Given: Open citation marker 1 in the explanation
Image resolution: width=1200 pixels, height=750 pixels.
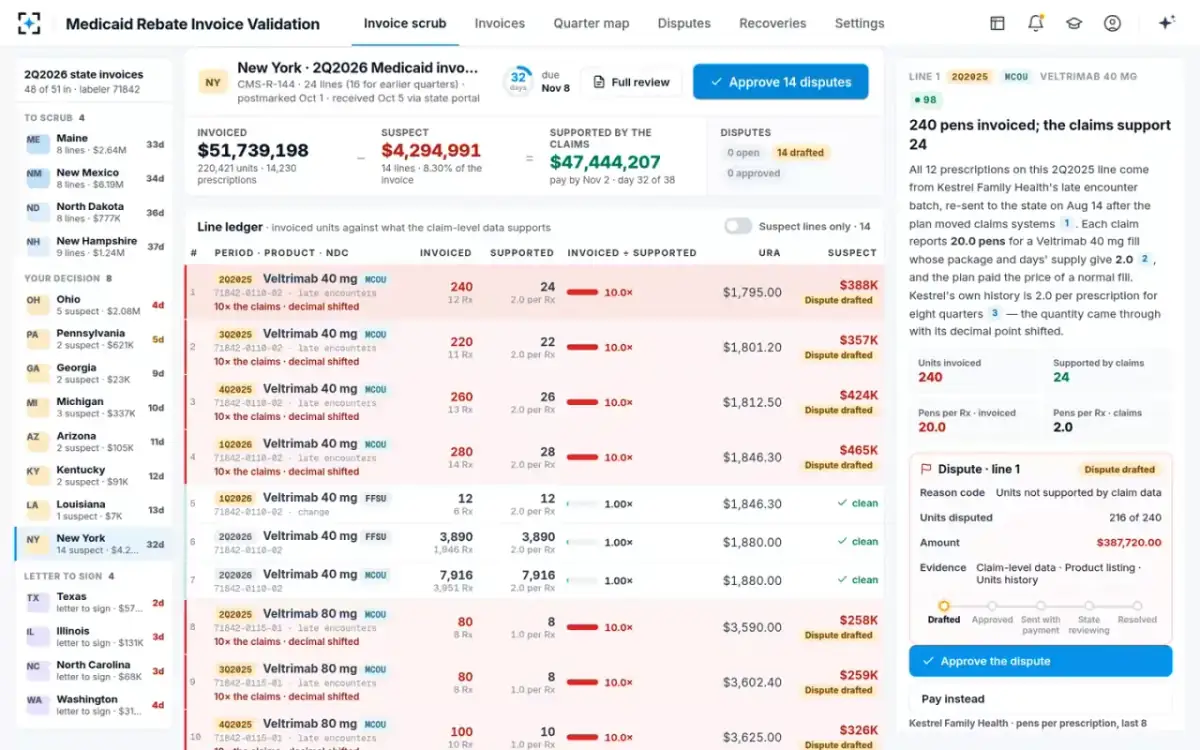Looking at the screenshot, I should click(1067, 224).
